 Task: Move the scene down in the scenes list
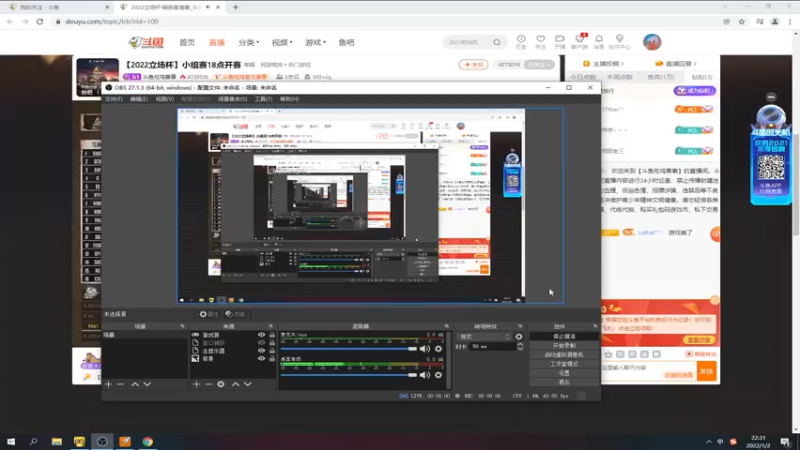(147, 384)
